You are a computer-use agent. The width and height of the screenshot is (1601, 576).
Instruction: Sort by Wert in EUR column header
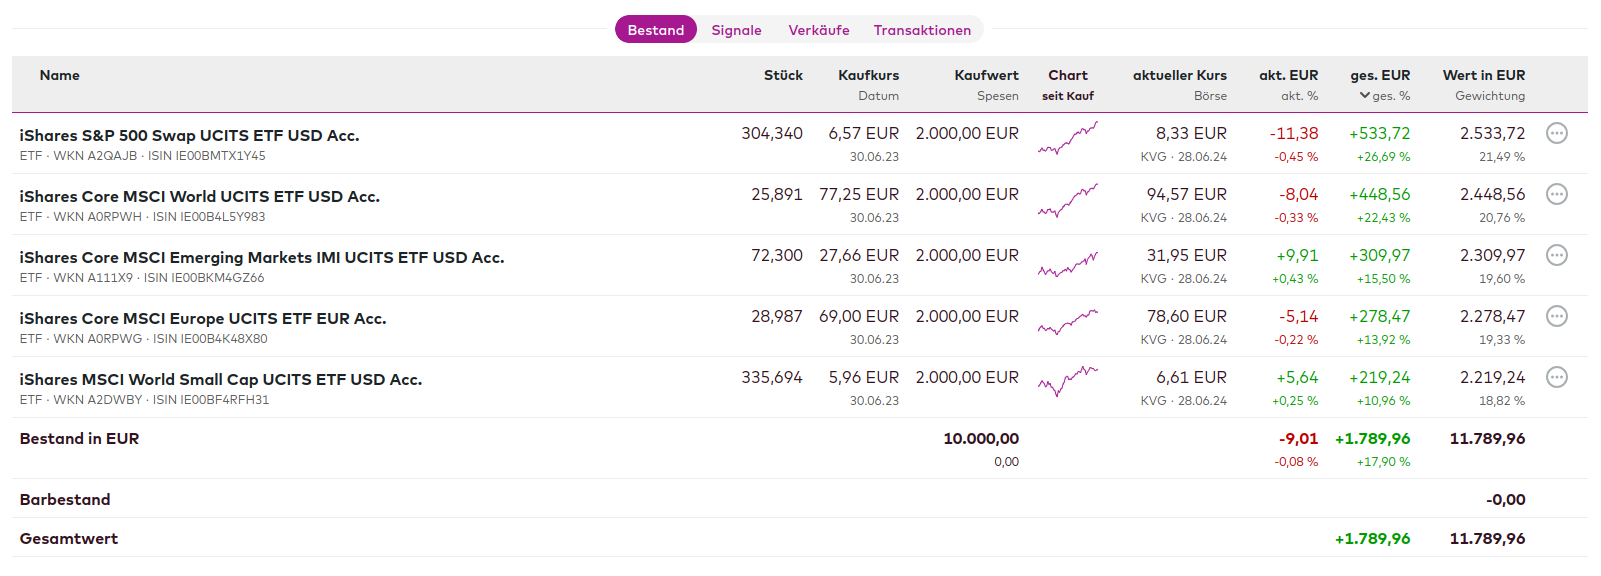[1483, 75]
